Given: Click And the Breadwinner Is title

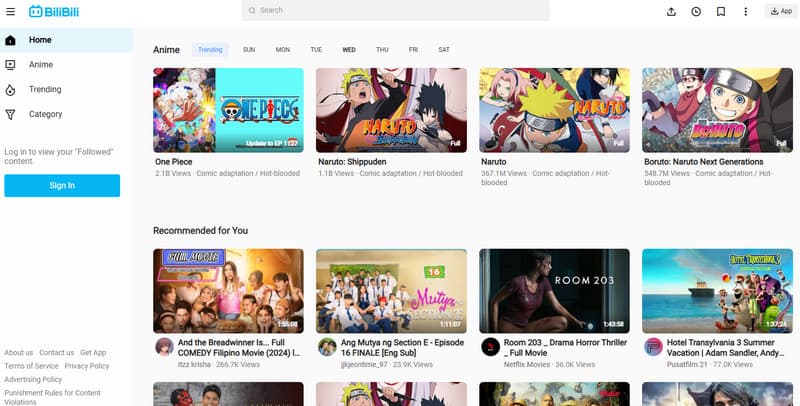Looking at the screenshot, I should (239, 348).
